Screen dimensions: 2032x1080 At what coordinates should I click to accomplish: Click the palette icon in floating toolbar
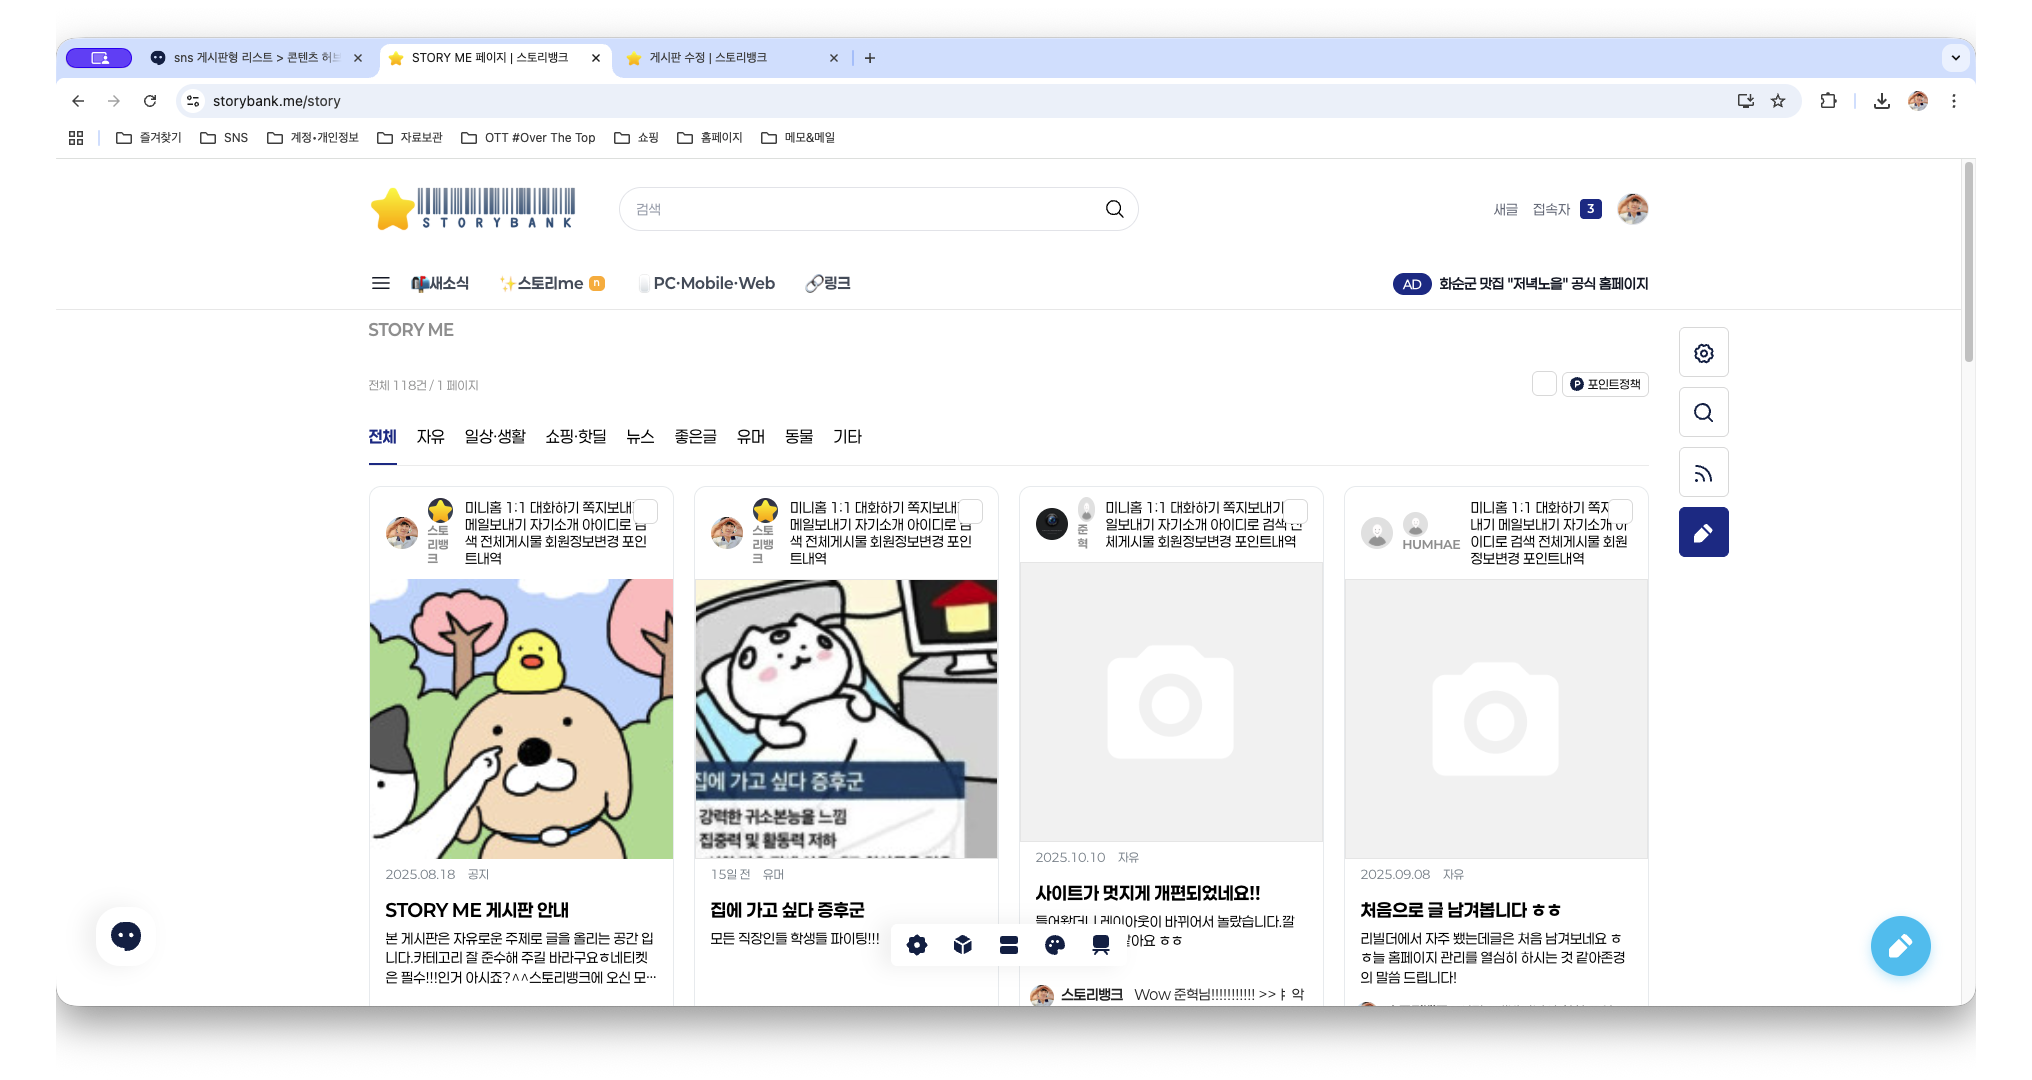tap(1054, 945)
